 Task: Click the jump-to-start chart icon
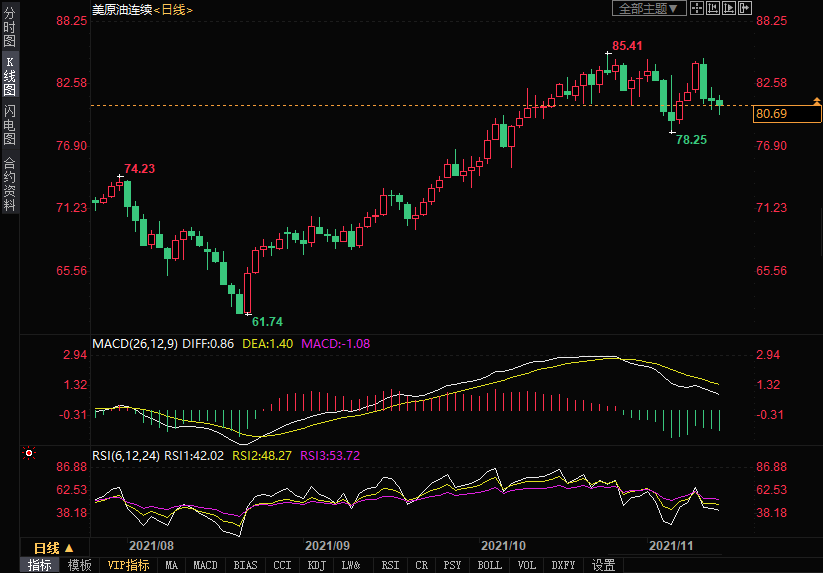pyautogui.click(x=713, y=8)
